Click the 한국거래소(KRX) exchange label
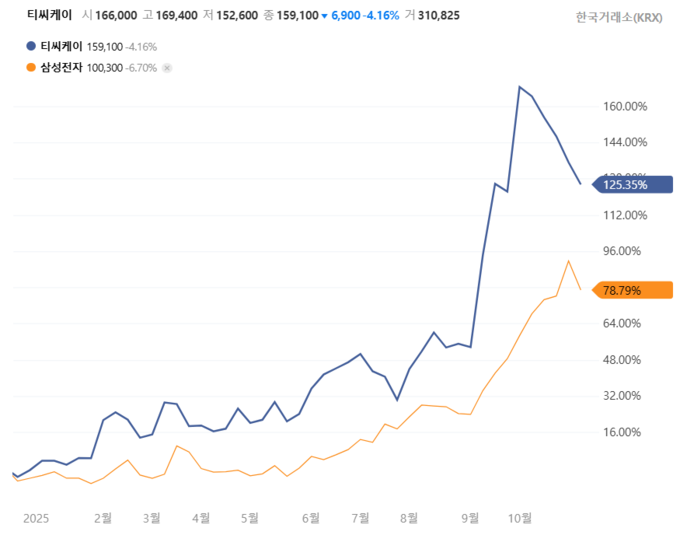Viewport: 680px width, 549px height. 619,17
